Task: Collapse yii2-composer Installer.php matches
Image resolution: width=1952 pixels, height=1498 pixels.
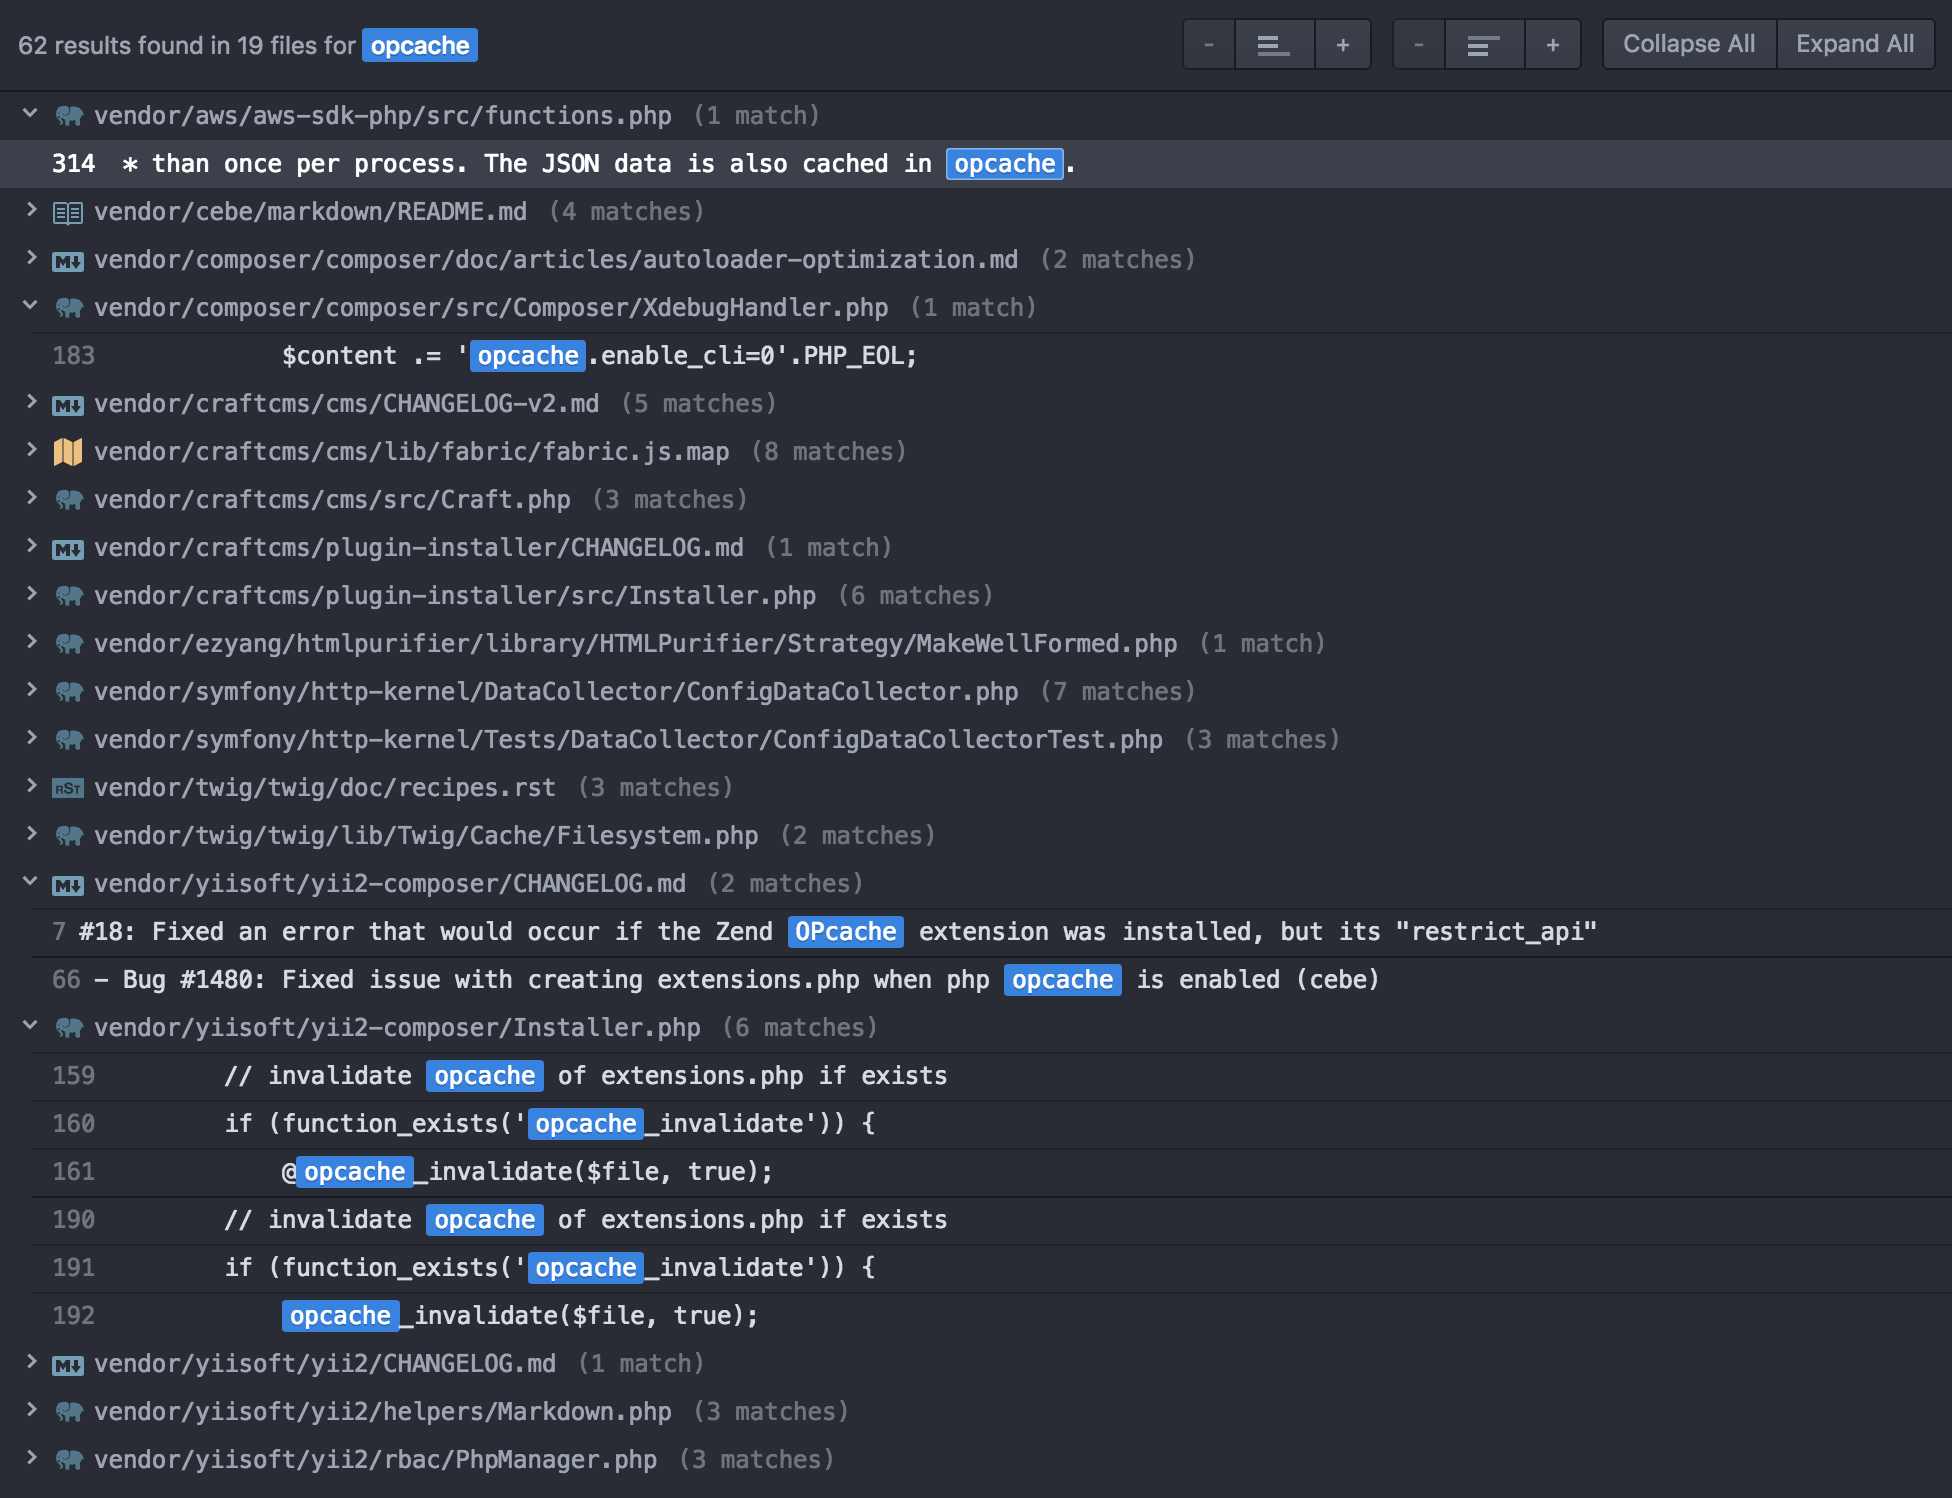Action: click(30, 1026)
